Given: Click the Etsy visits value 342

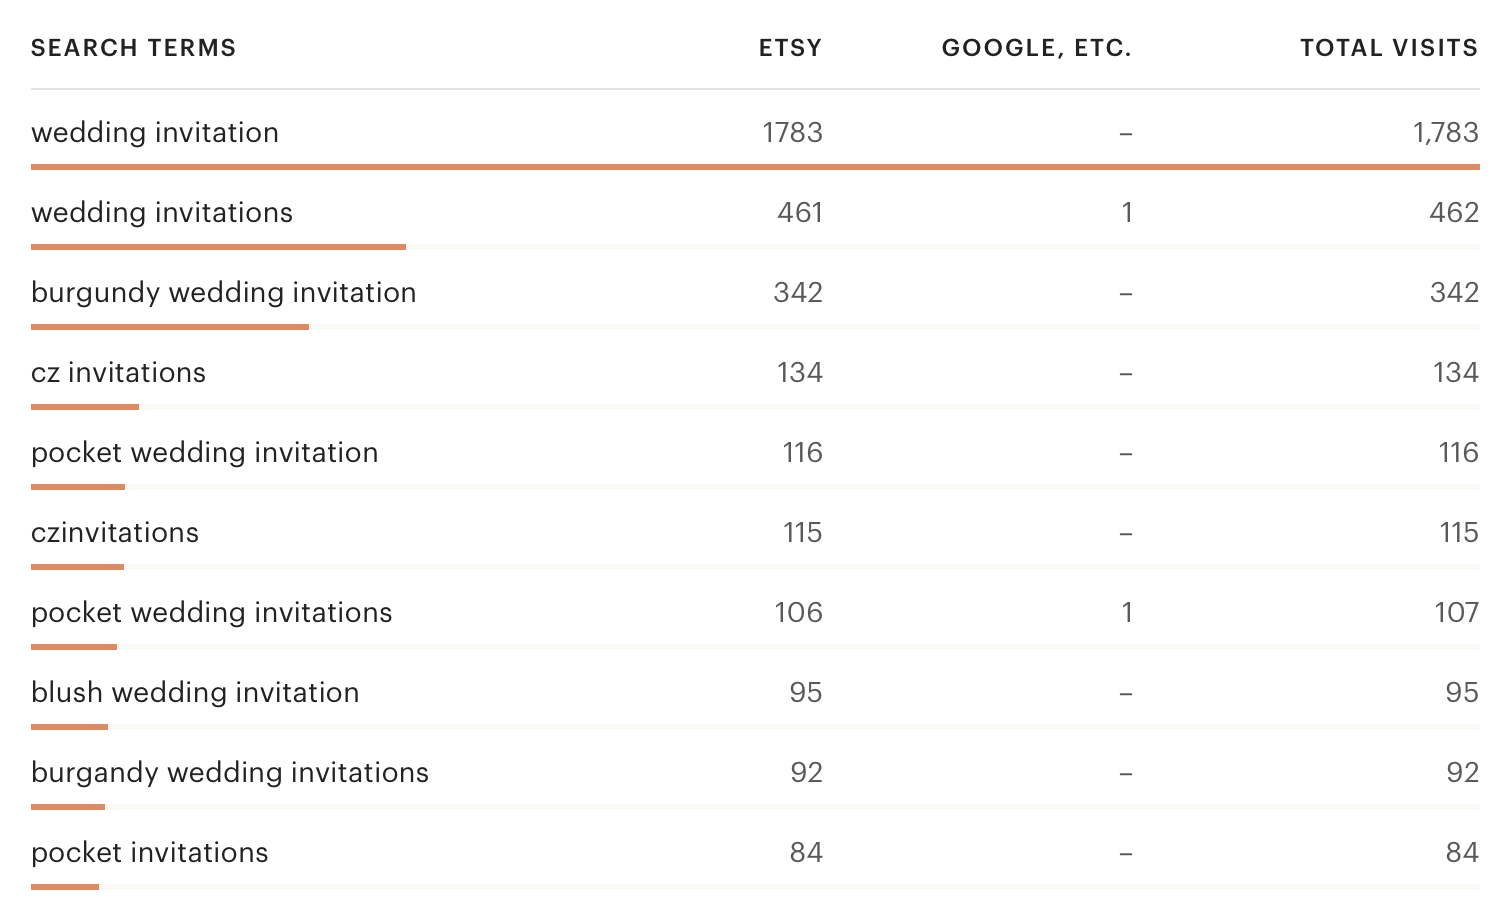Looking at the screenshot, I should click(x=798, y=292).
